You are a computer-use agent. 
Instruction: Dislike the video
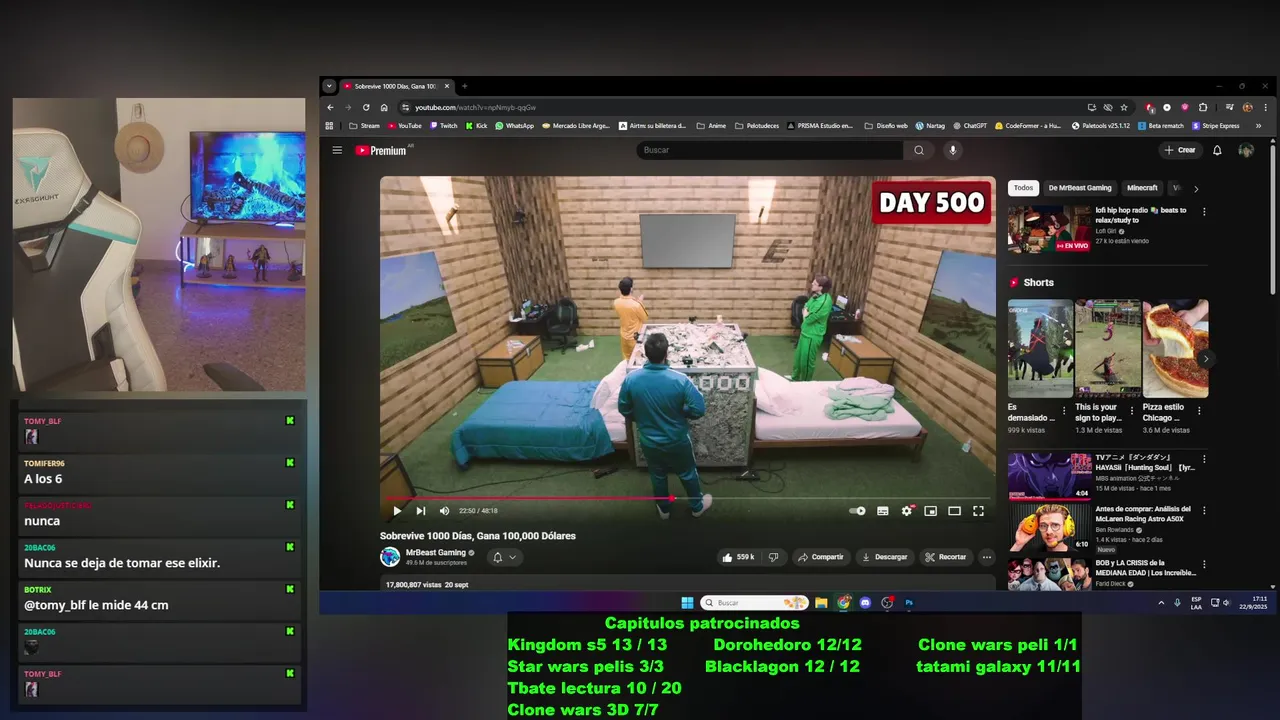point(773,557)
